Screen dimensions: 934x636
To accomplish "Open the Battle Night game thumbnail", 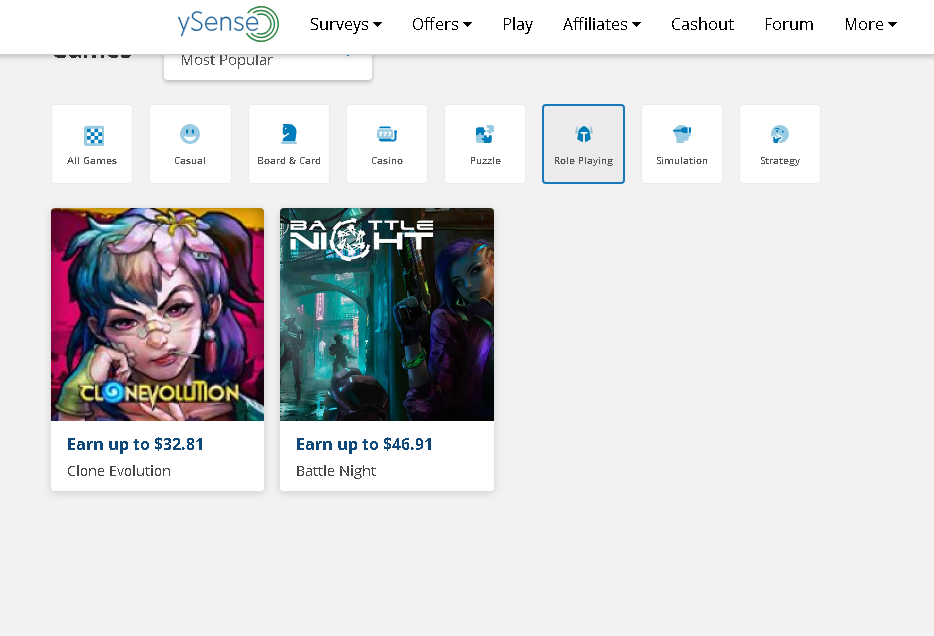I will click(x=387, y=314).
